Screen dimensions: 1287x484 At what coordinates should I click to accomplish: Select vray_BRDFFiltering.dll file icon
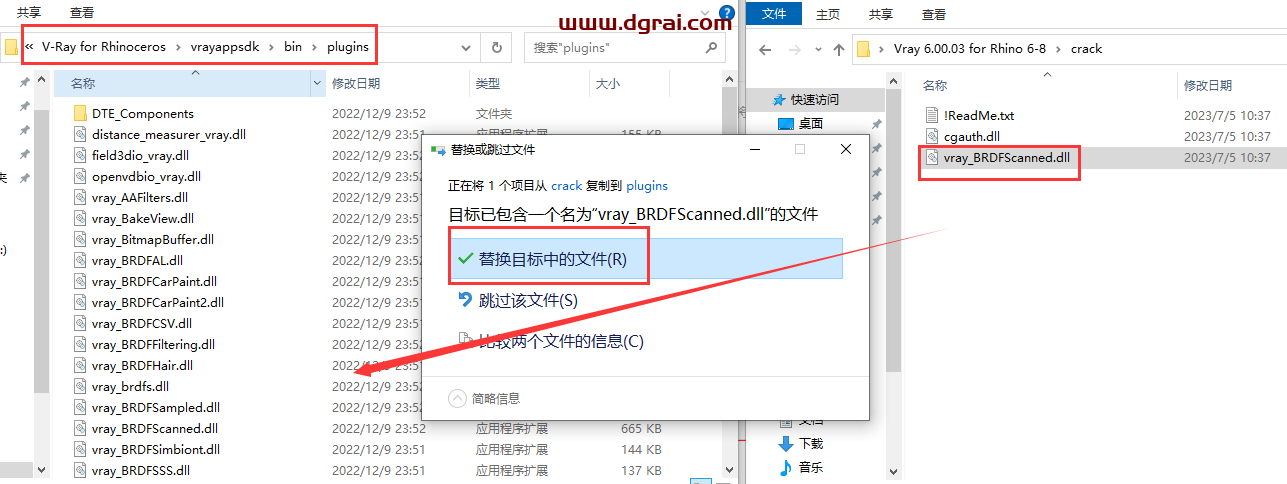pyautogui.click(x=81, y=344)
